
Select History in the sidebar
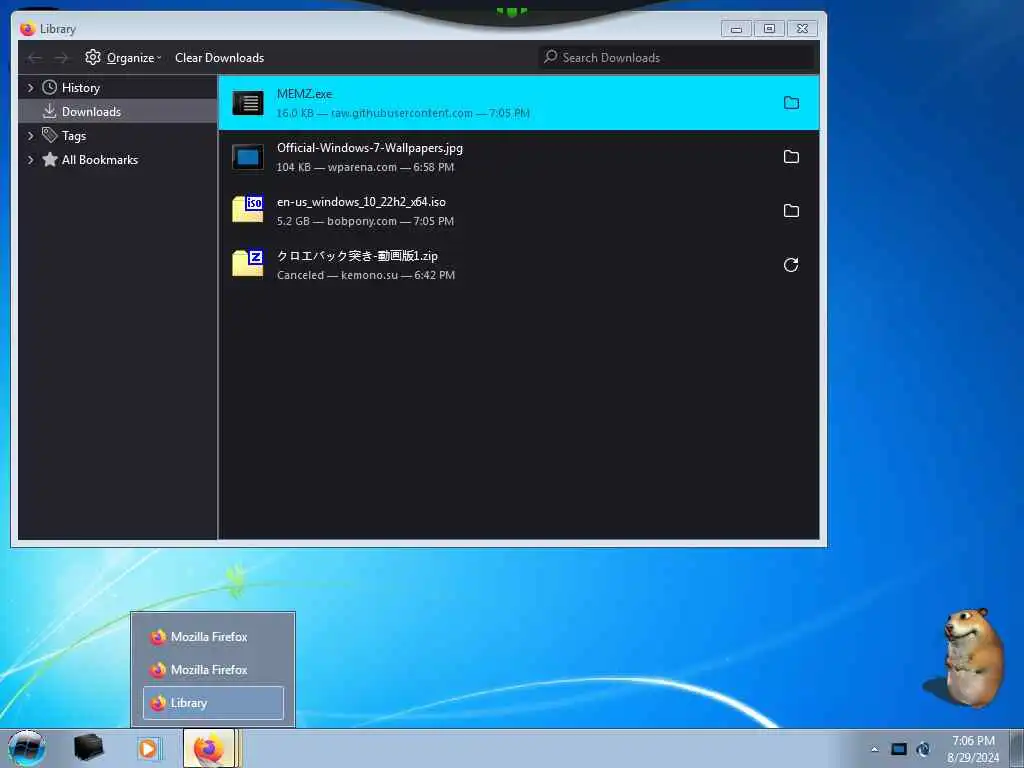click(118, 87)
